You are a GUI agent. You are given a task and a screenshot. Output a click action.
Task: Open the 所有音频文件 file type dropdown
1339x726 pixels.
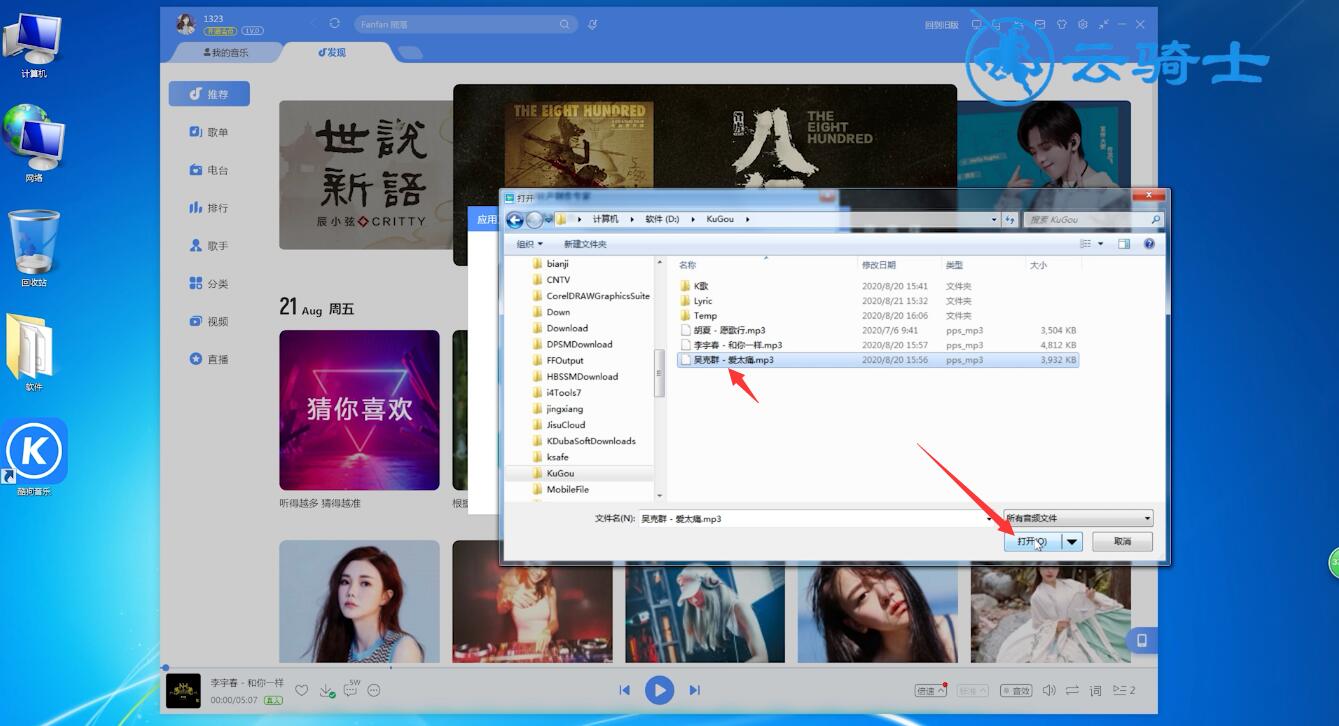[x=1078, y=518]
